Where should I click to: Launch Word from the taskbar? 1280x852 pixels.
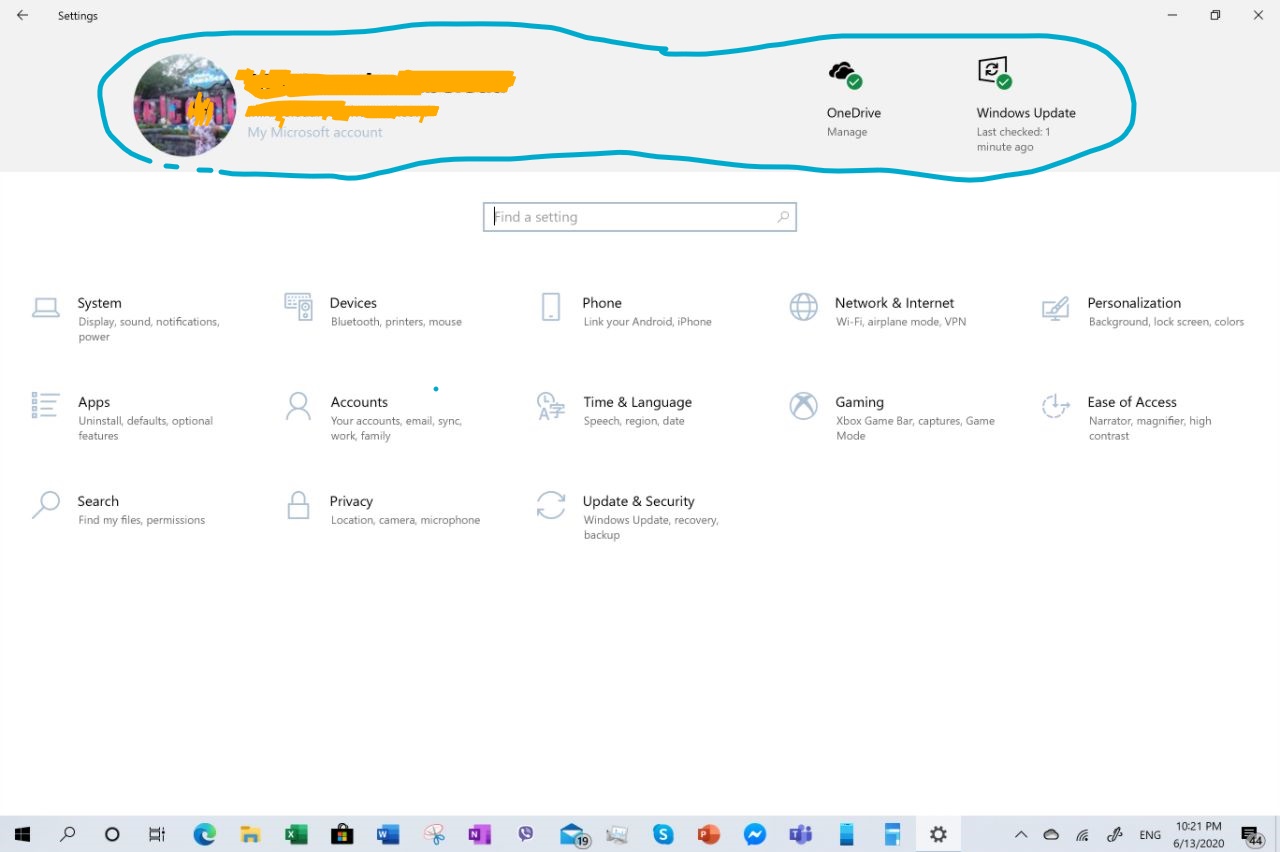pos(388,834)
